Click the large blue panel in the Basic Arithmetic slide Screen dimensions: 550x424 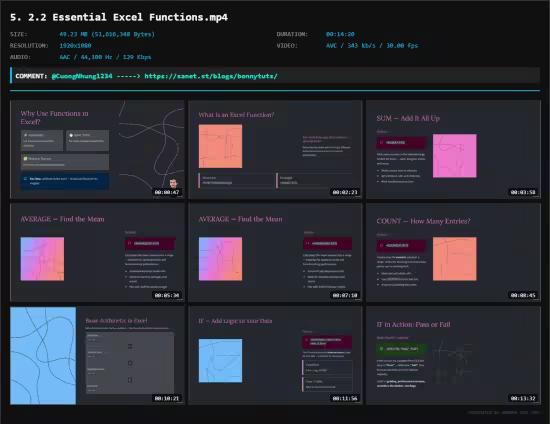click(43, 356)
